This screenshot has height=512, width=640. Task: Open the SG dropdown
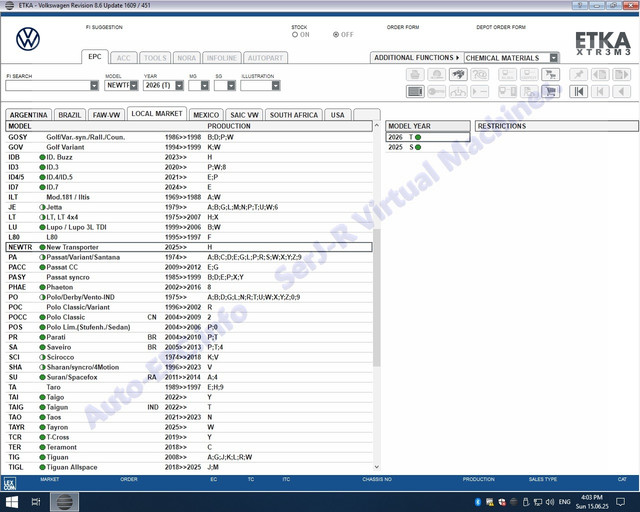click(231, 85)
